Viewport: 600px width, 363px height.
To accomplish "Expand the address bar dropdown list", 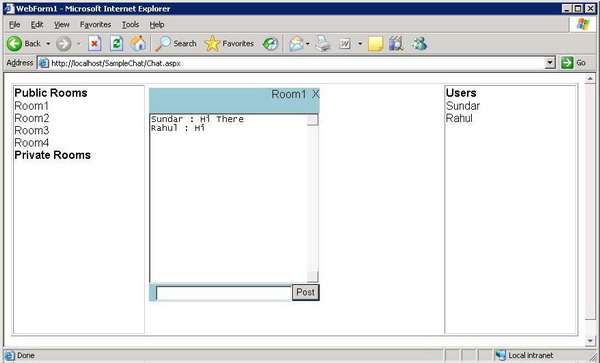I will 550,63.
